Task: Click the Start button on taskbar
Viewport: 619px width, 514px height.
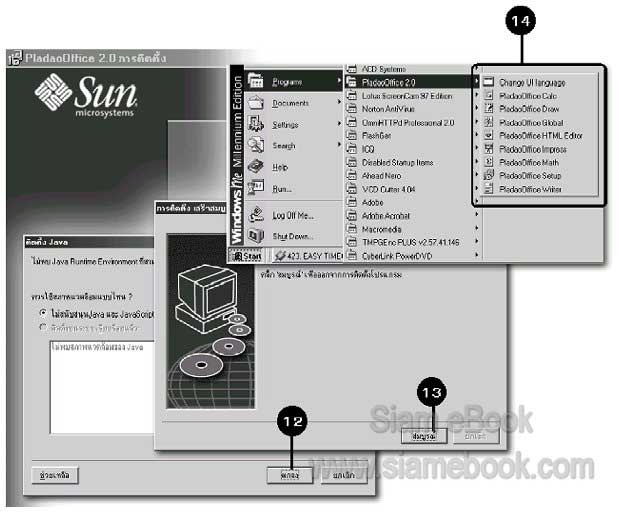Action: click(248, 256)
